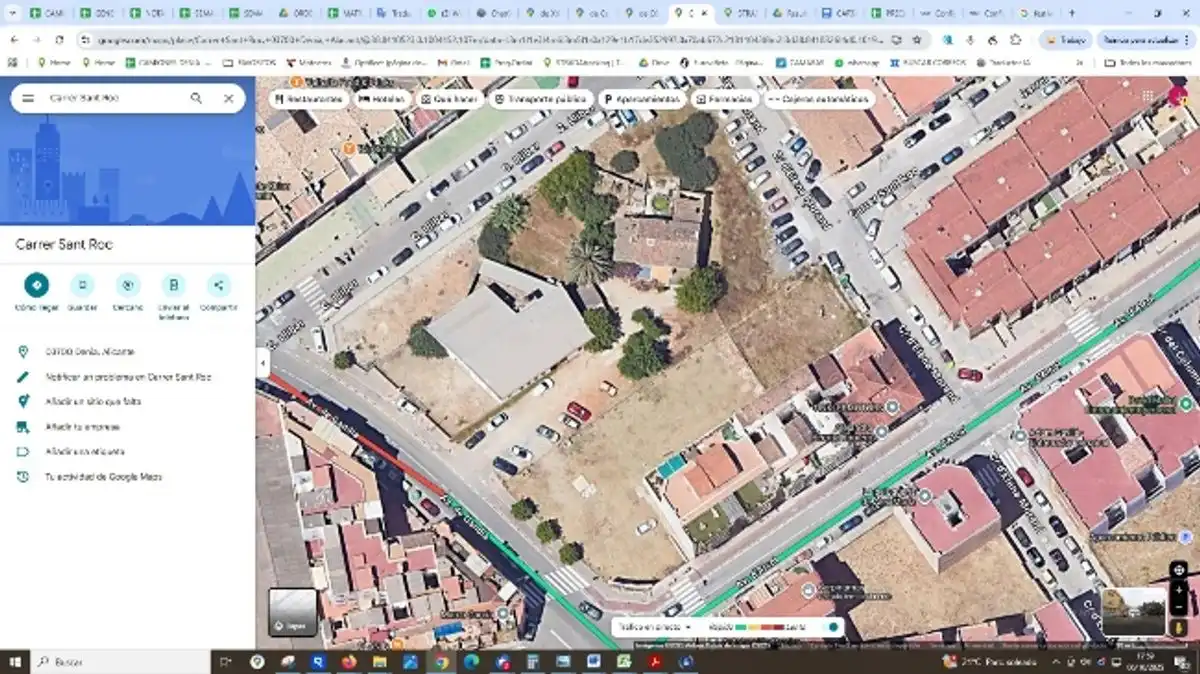Click Notificar un problema en Carrer Sant Roc
1200x674 pixels.
127,377
